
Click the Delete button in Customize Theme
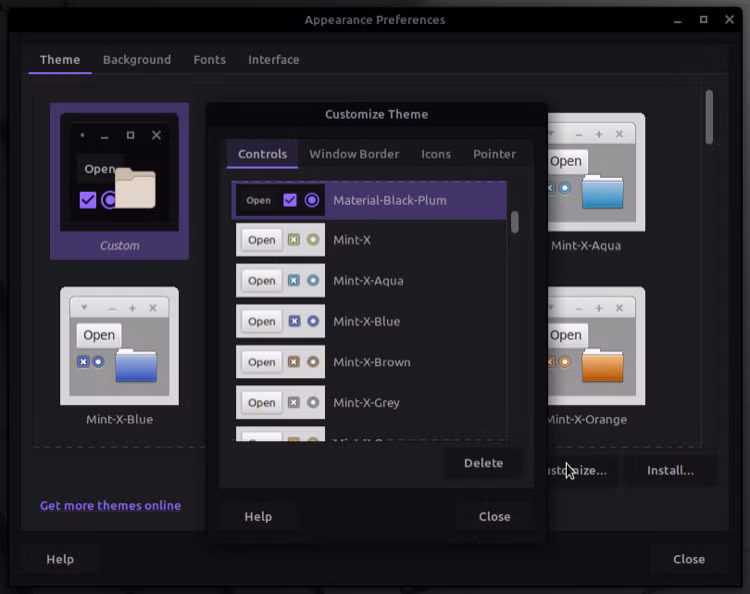[483, 463]
